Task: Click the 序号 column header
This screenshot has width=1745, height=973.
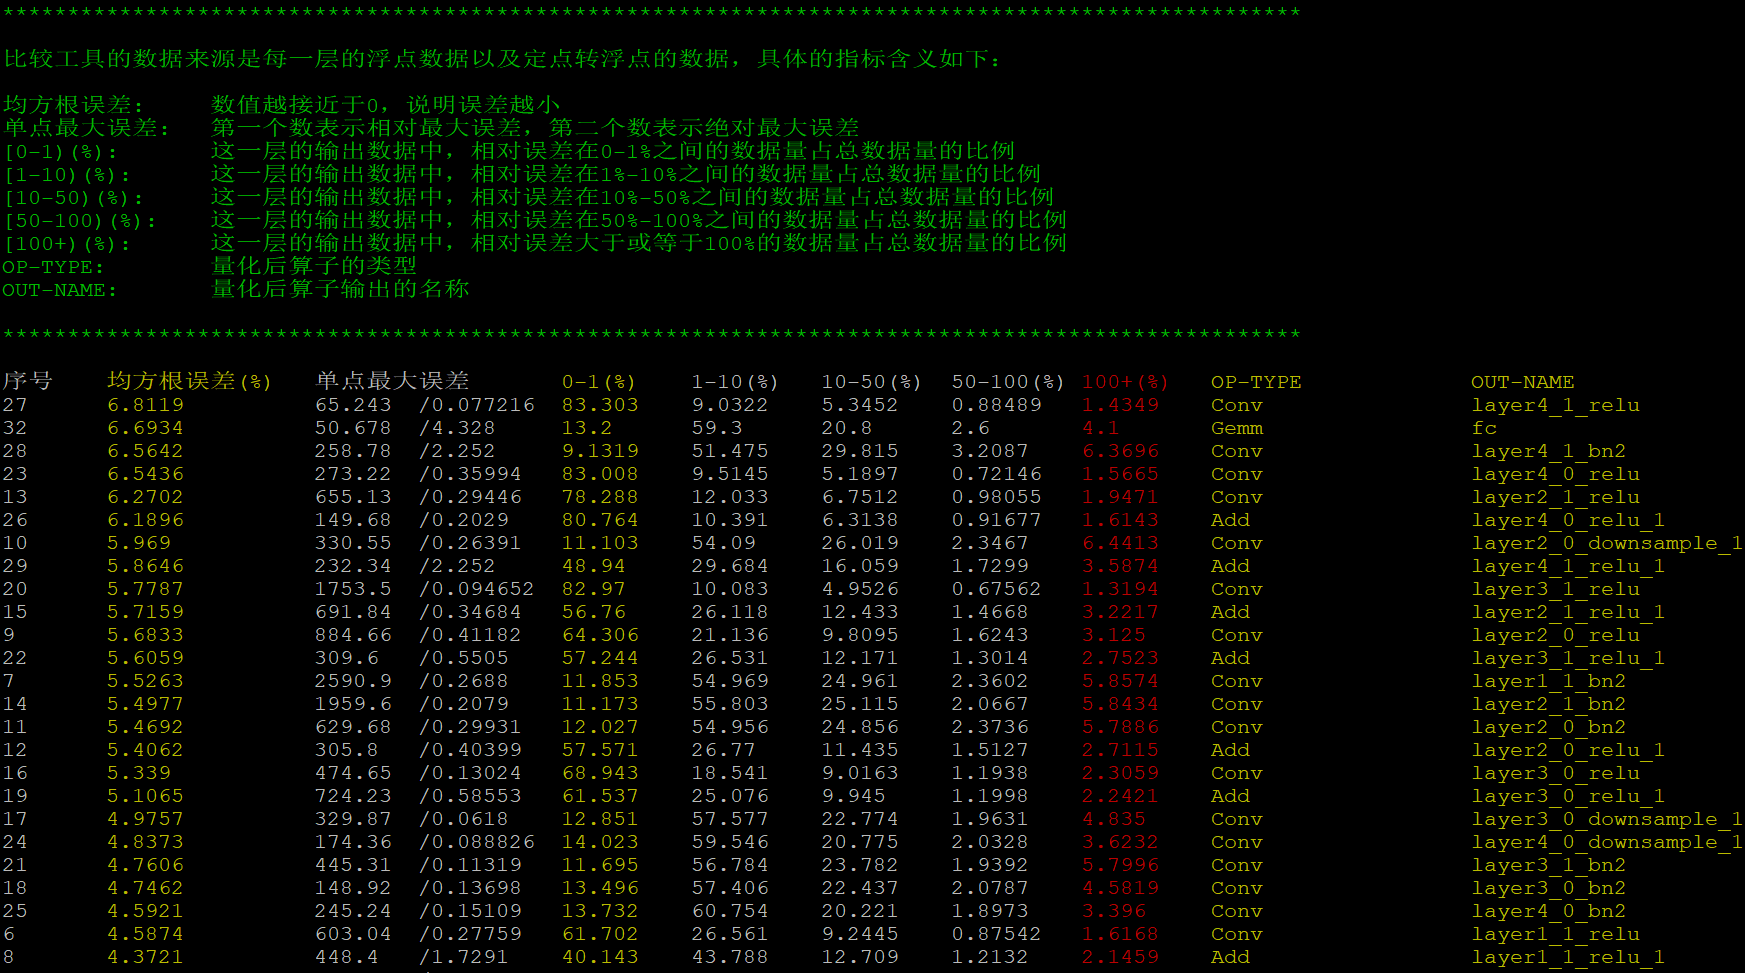Action: coord(28,381)
